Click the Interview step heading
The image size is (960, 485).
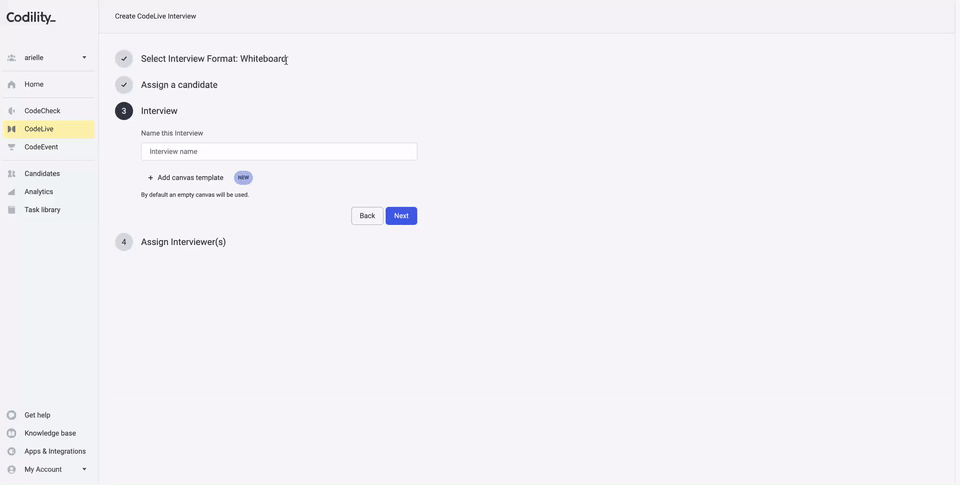pos(159,111)
